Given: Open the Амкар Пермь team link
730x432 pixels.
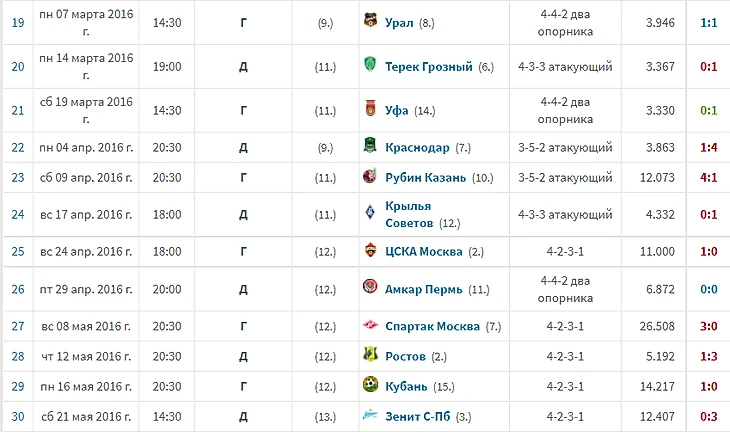Looking at the screenshot, I should coord(424,290).
